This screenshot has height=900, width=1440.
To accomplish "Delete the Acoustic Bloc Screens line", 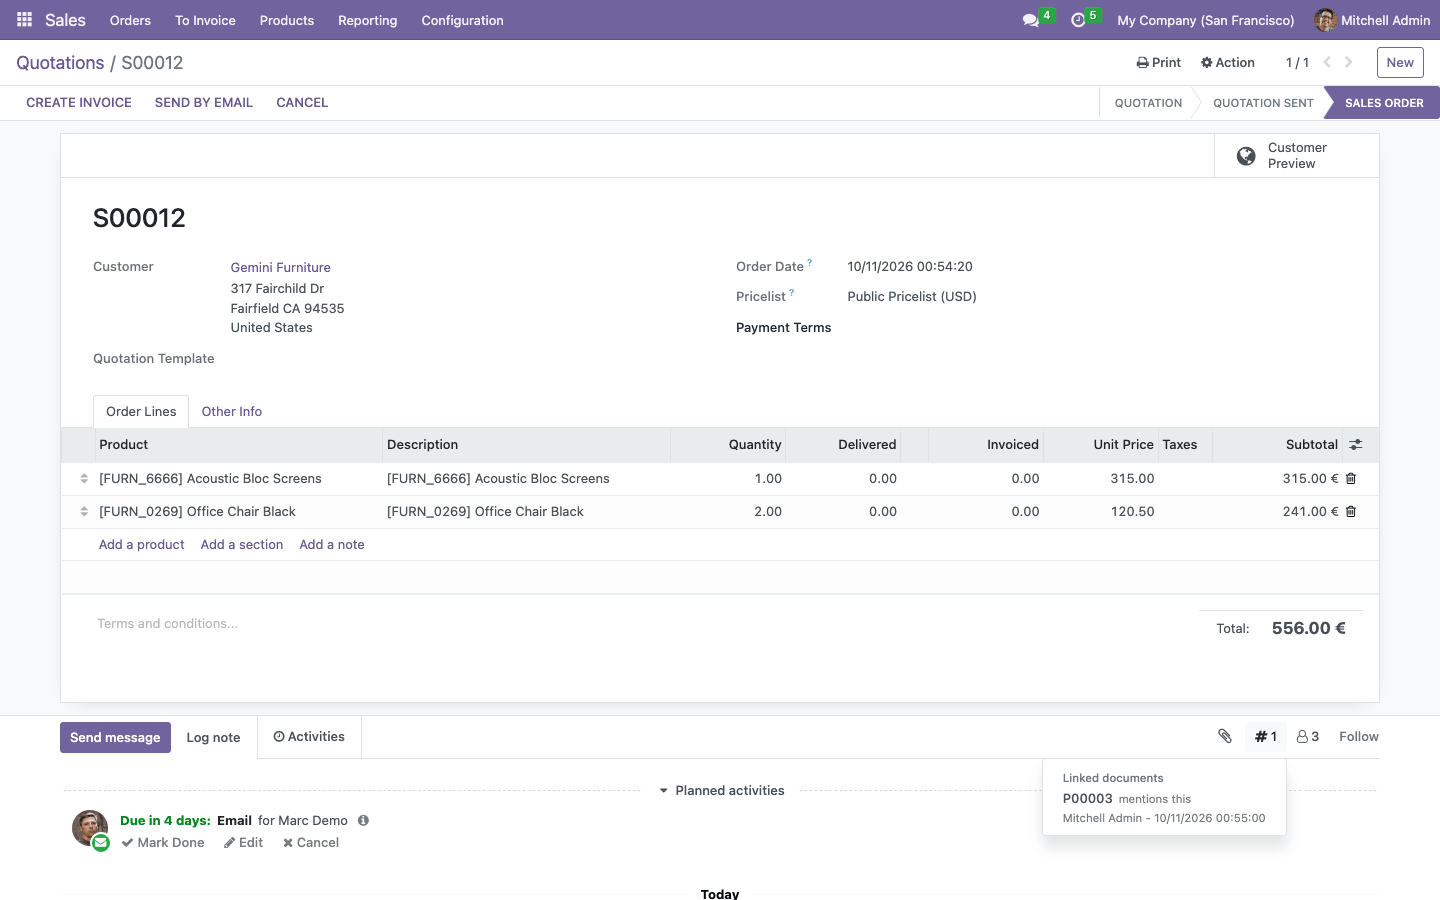I will tap(1351, 479).
